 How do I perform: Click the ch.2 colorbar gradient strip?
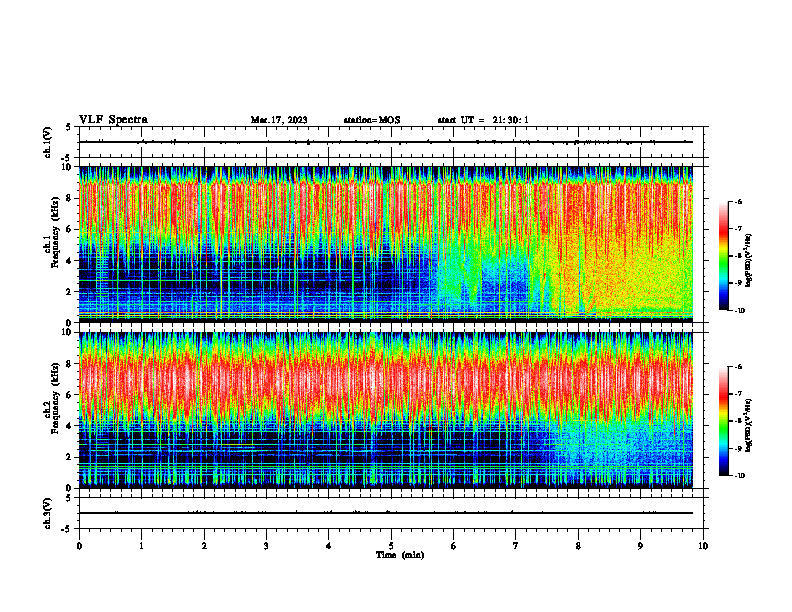[723, 421]
